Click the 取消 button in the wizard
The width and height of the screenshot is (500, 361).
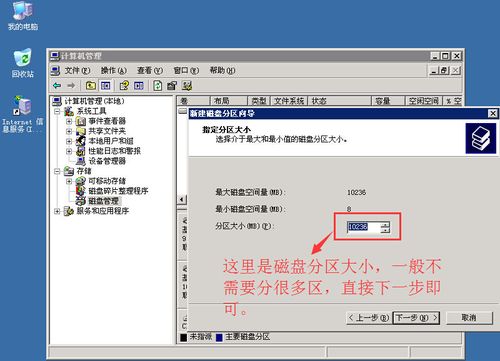click(x=469, y=318)
